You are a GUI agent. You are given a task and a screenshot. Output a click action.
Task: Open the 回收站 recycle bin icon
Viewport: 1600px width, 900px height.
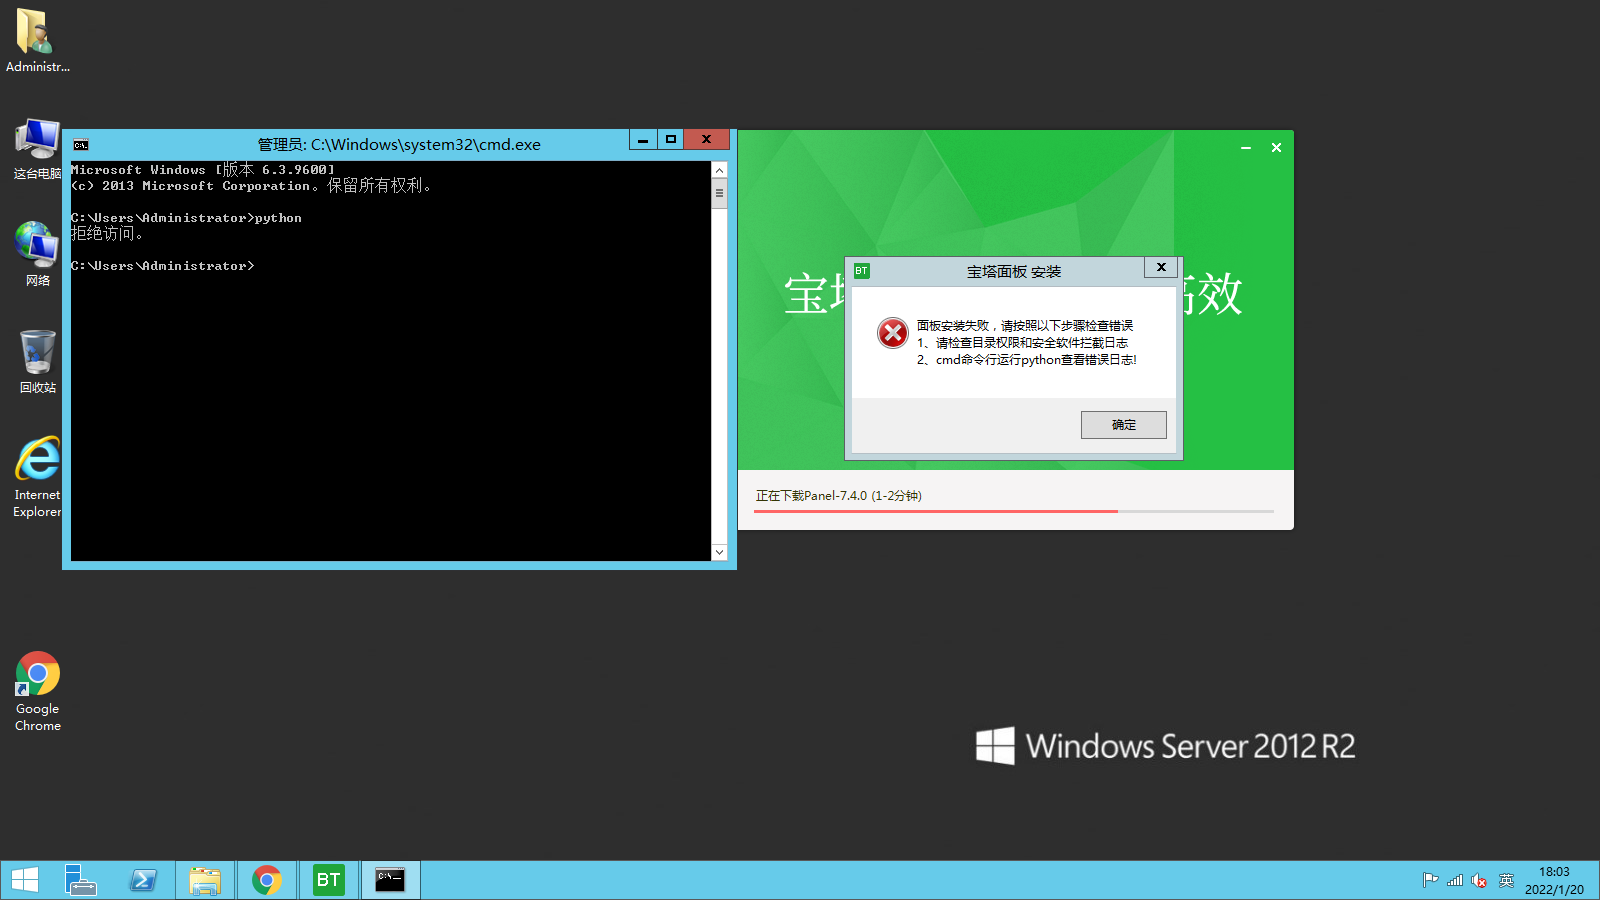point(37,361)
